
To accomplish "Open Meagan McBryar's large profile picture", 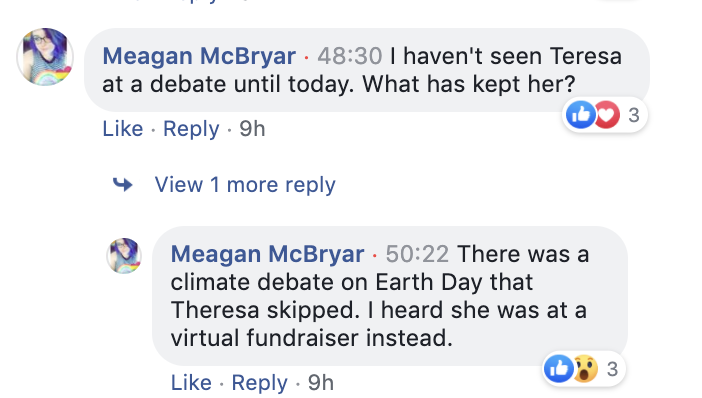I will click(x=45, y=57).
